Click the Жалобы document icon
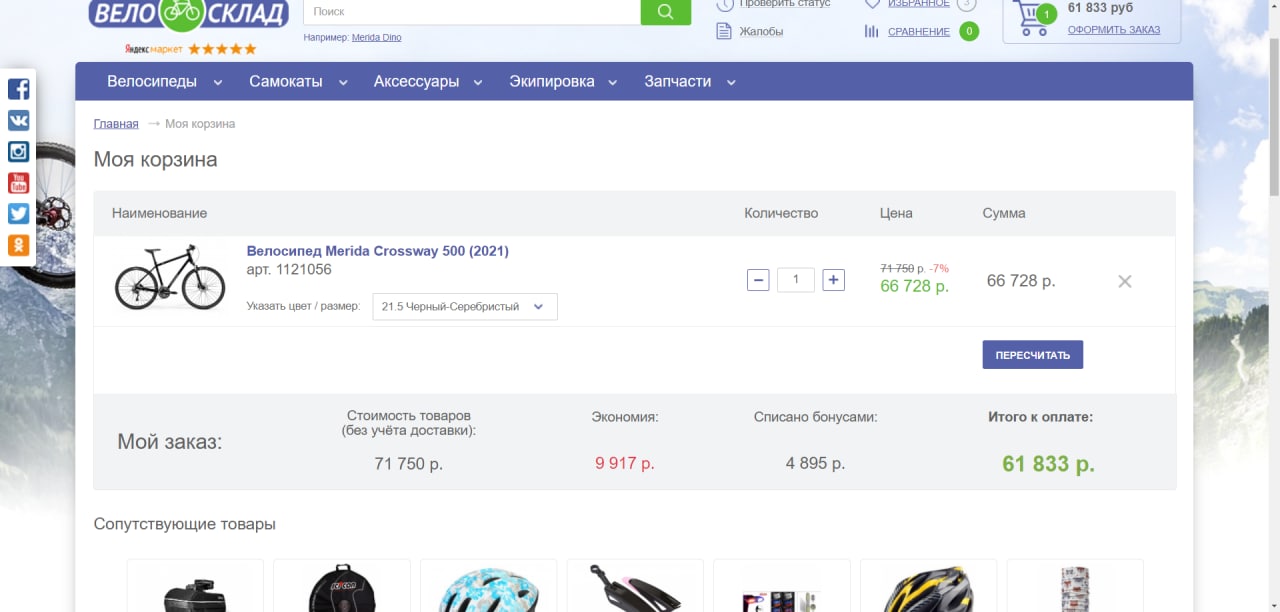1280x612 pixels. click(724, 31)
